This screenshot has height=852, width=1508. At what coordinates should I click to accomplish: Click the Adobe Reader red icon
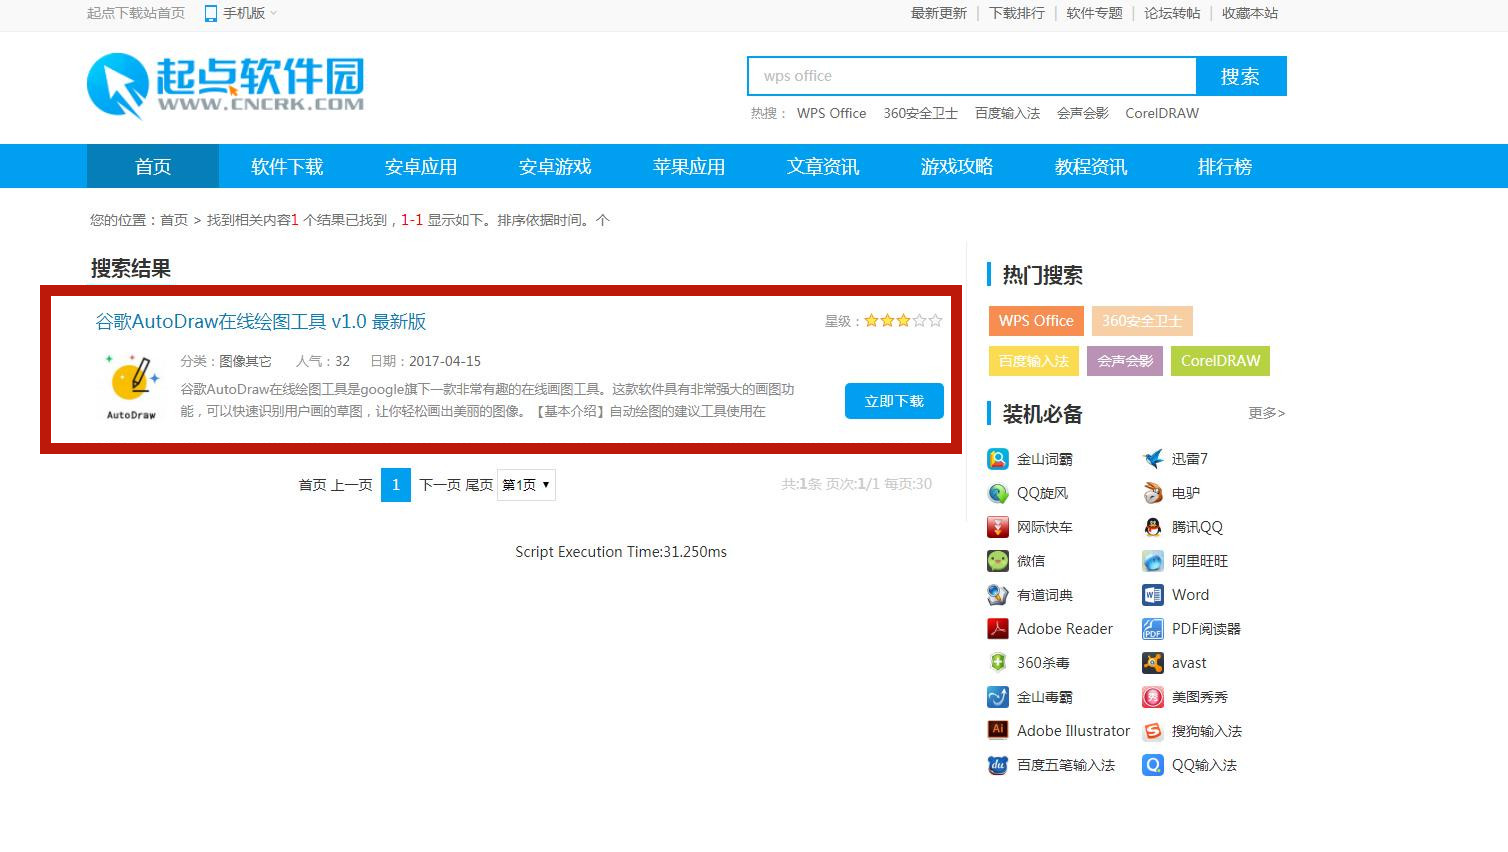(997, 629)
